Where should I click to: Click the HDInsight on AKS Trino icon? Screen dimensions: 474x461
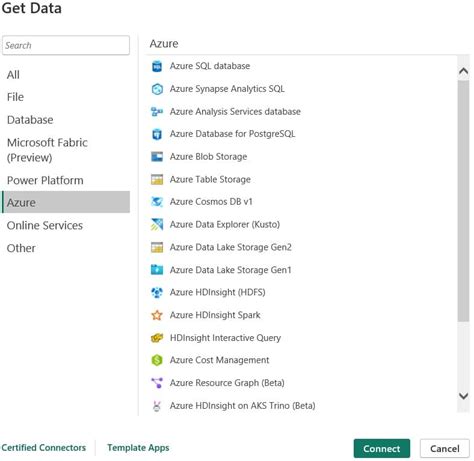[x=157, y=406]
